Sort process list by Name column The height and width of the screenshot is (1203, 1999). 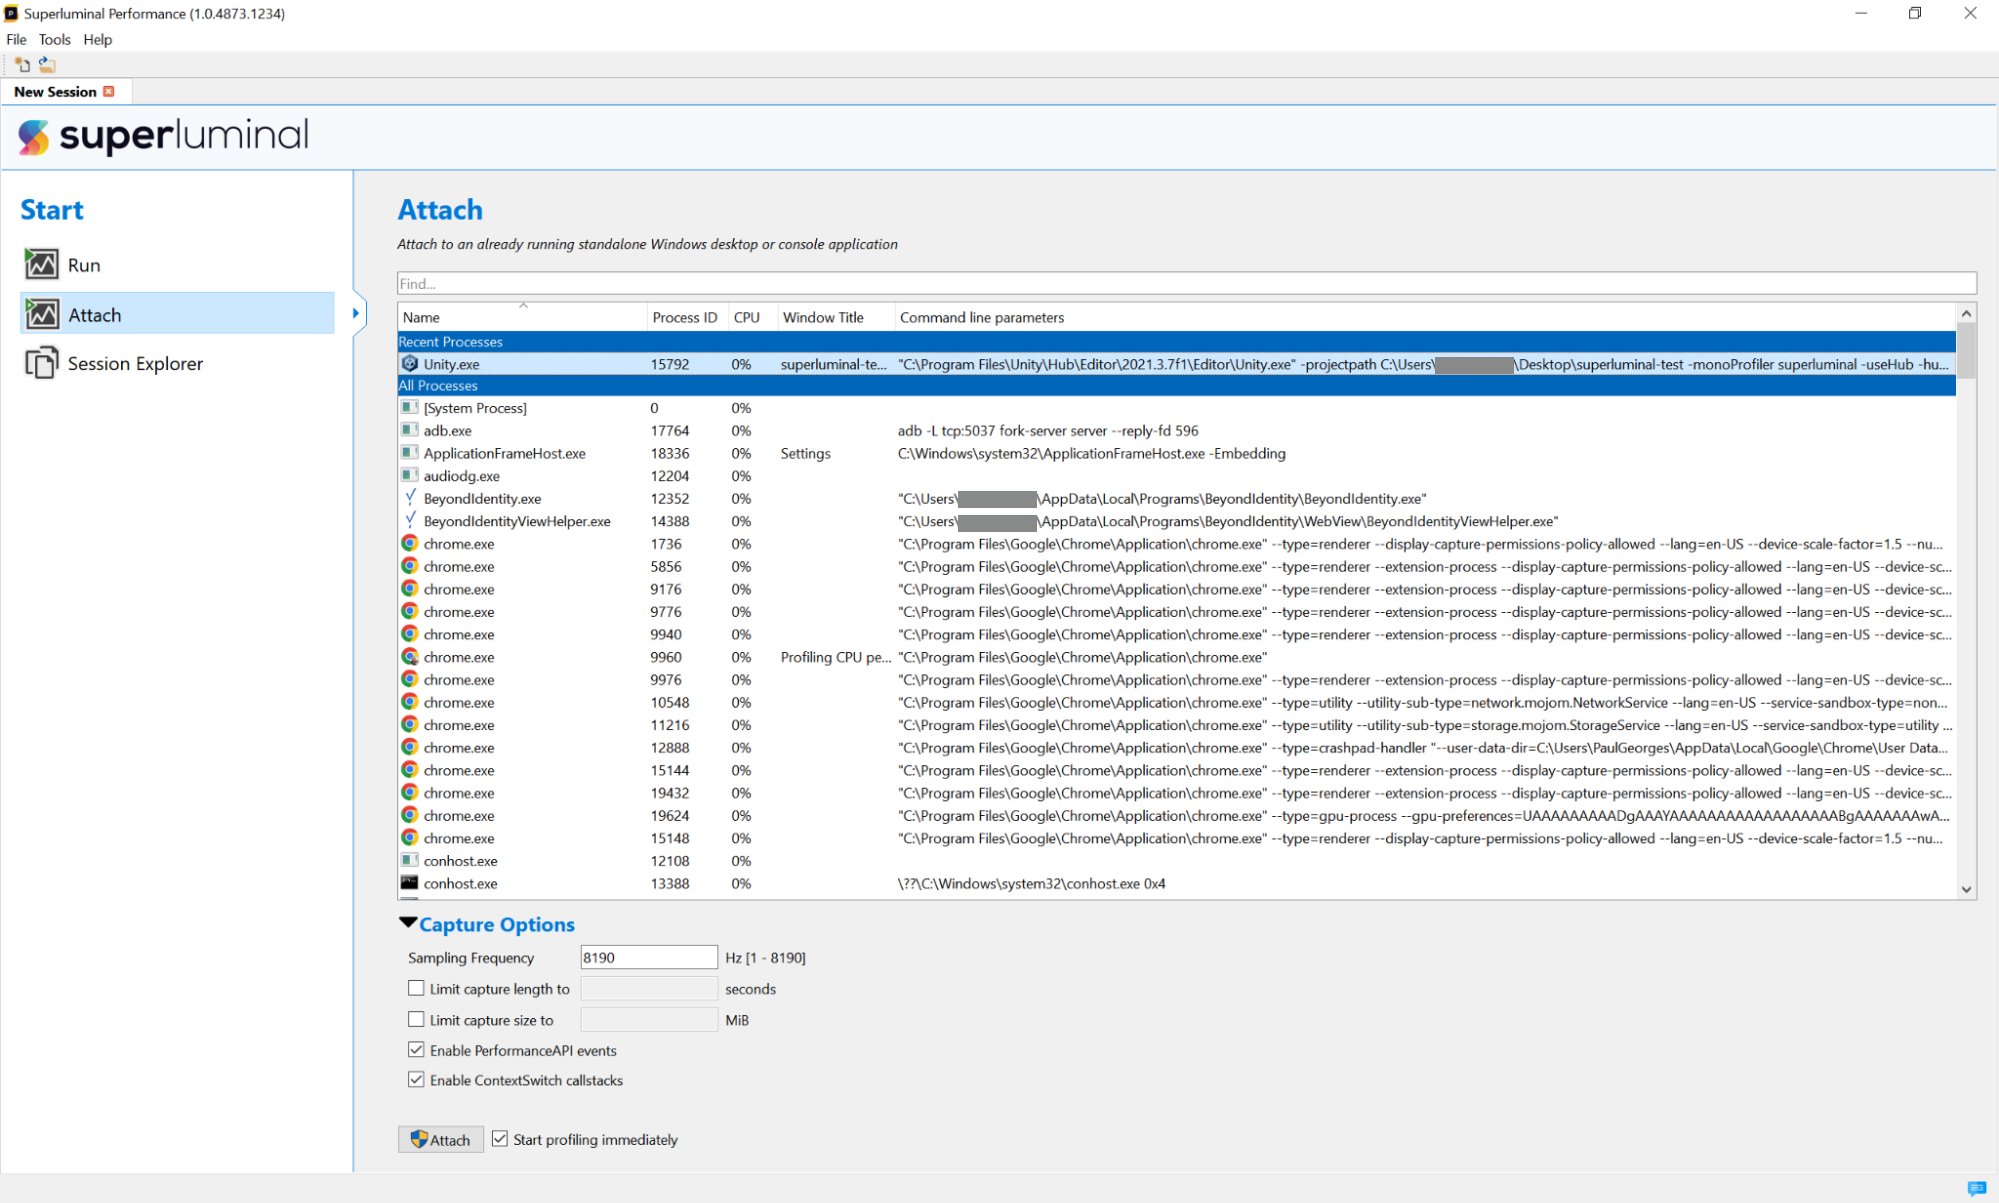tap(421, 318)
